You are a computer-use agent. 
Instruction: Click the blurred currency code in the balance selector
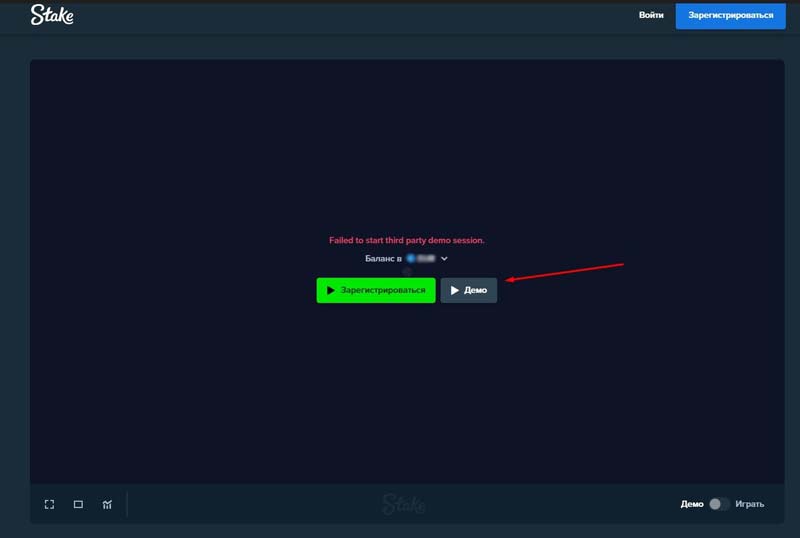point(427,259)
